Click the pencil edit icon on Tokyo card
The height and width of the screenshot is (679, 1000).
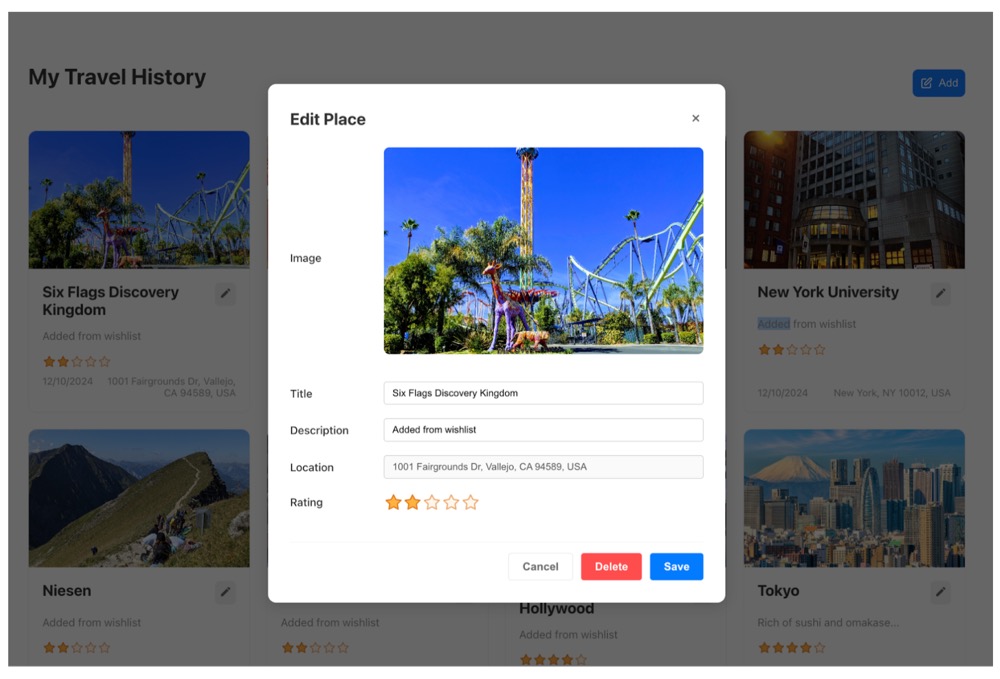coord(940,592)
